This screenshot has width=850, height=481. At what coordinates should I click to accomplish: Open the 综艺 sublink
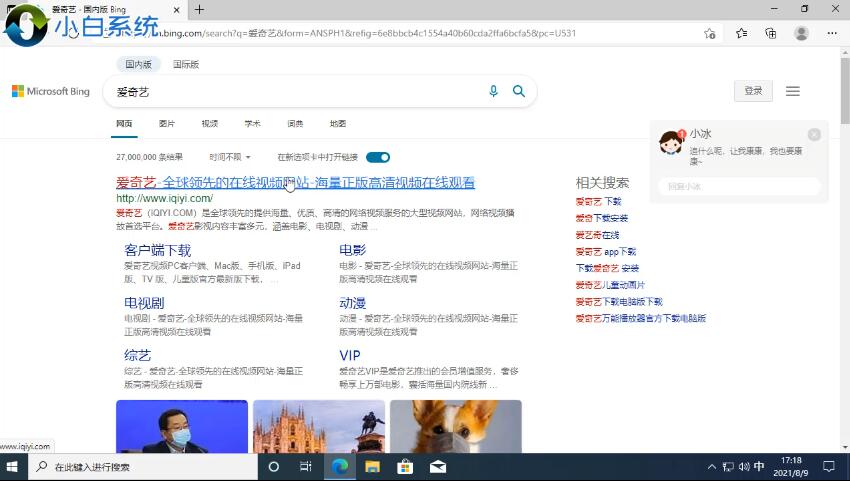(137, 355)
